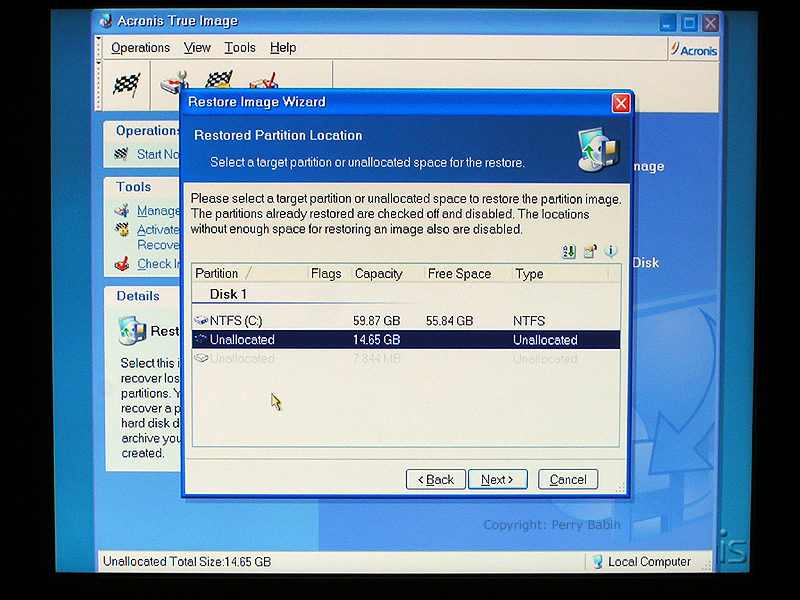Sort by the Capacity column header
This screenshot has width=800, height=600.
[388, 273]
